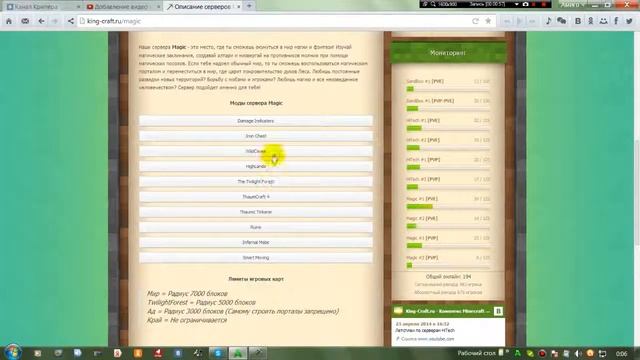Open Twitter bird icon in browser toolbar
The image size is (640, 360).
pos(629,21)
